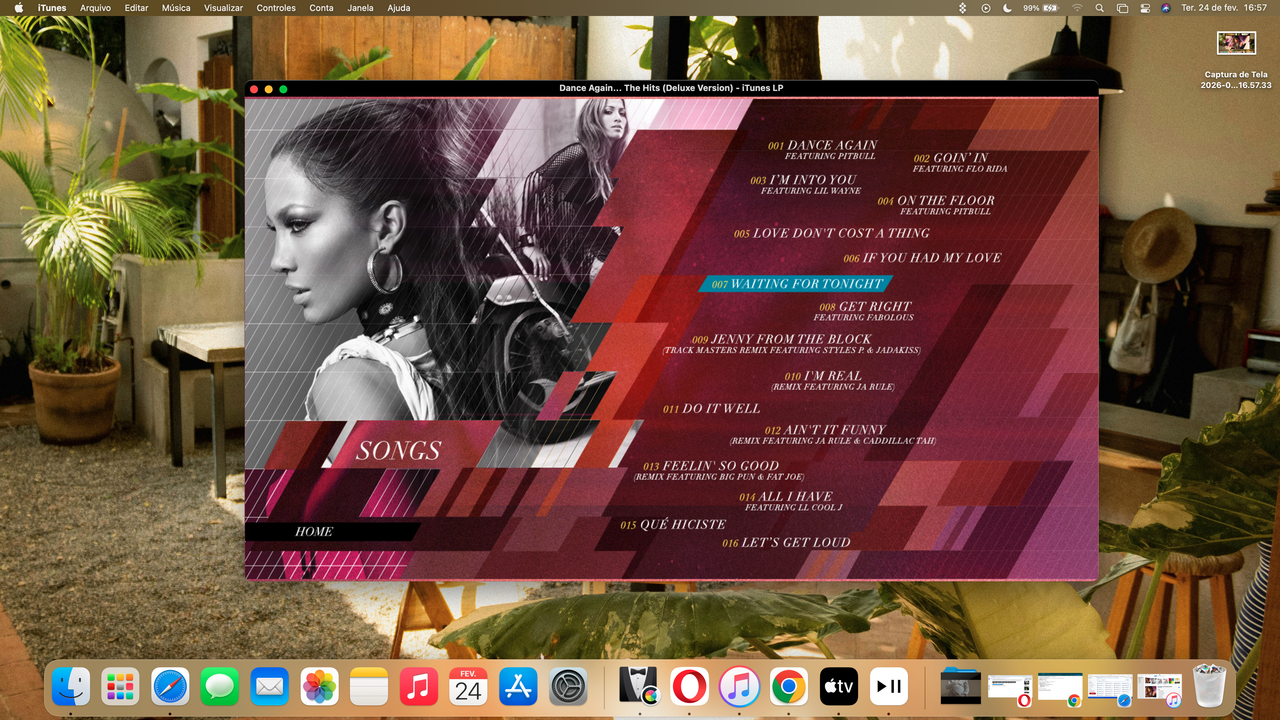This screenshot has width=1280, height=720.
Task: Open Control Center in menu bar
Action: pyautogui.click(x=1144, y=8)
